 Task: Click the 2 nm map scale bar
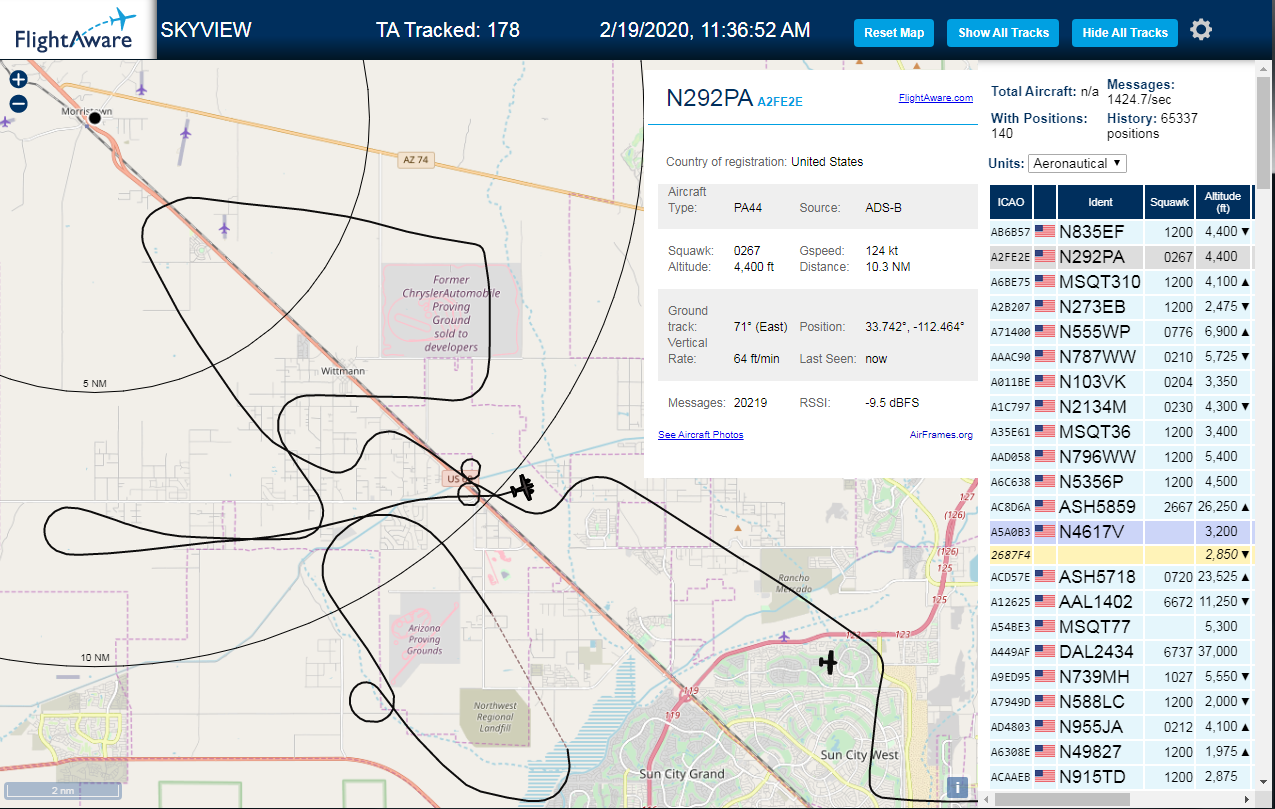click(62, 790)
